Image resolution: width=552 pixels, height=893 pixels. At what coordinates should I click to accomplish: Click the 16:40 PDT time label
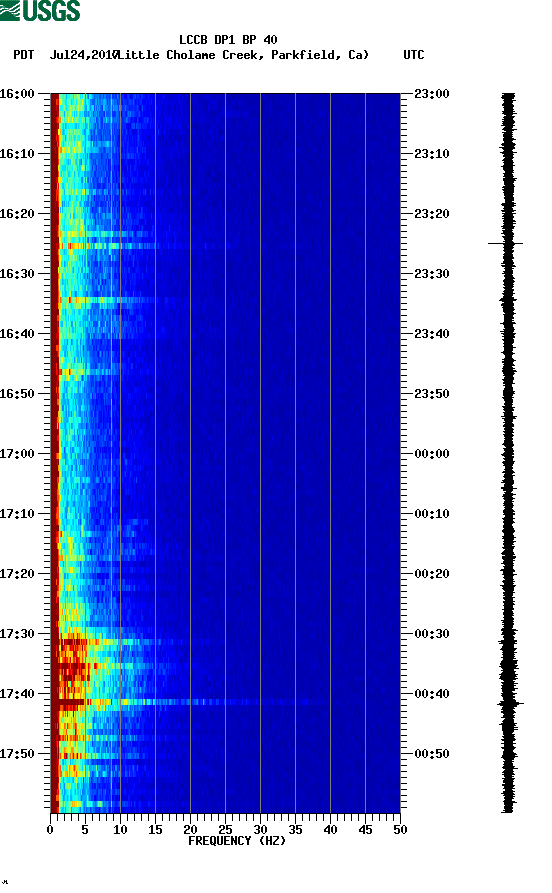pyautogui.click(x=17, y=334)
